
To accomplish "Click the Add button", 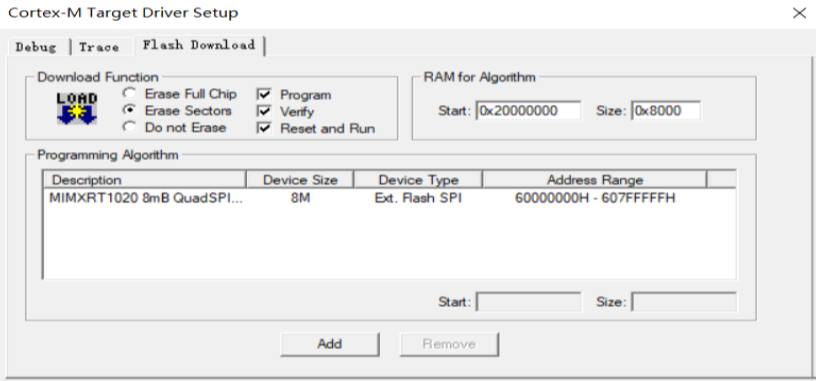I will pos(329,344).
